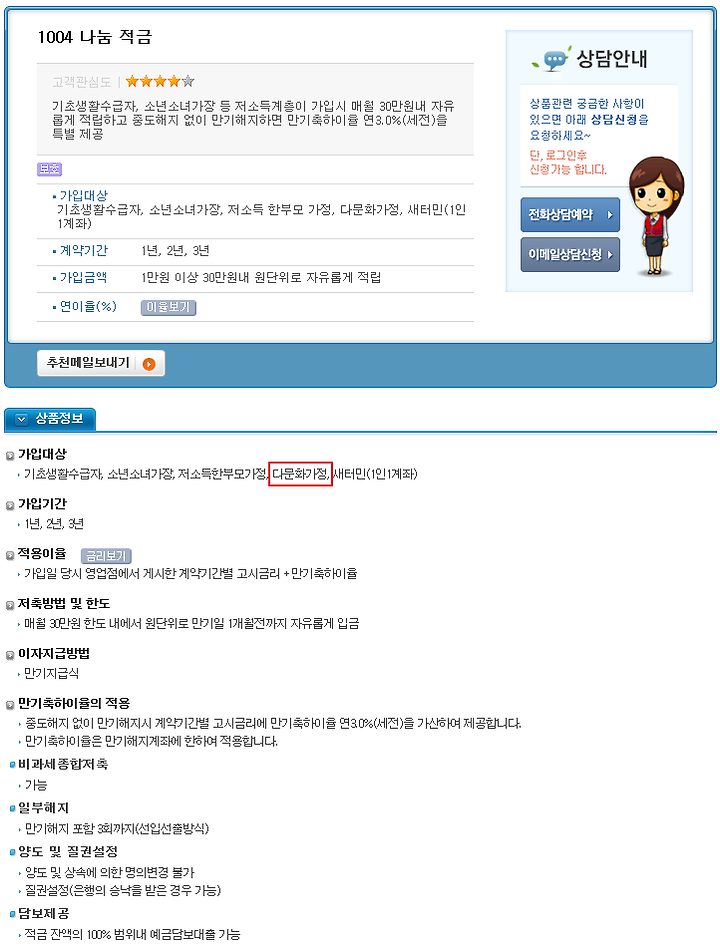Screen dimensions: 720x951
Task: Click the speech bubble icon by 상담안내
Action: click(551, 59)
